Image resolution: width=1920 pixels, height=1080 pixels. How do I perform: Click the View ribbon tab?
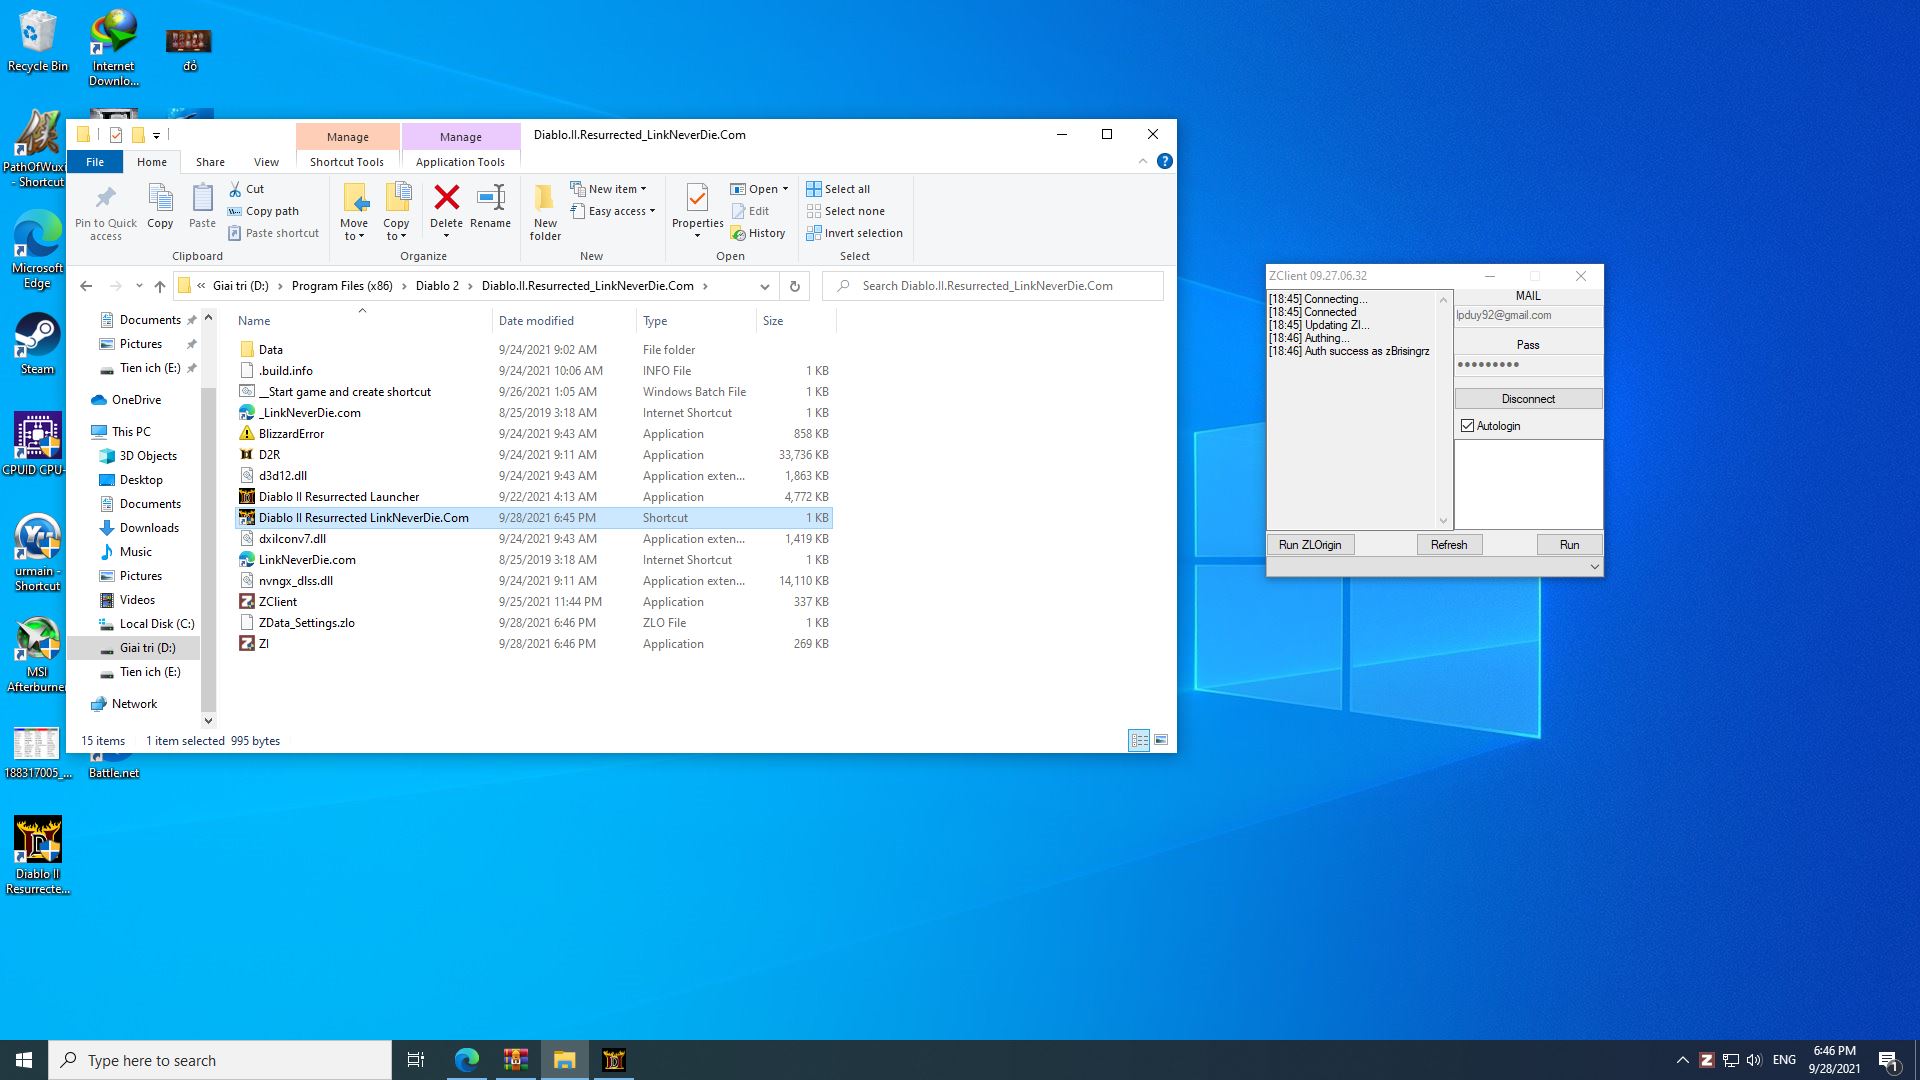(x=265, y=161)
